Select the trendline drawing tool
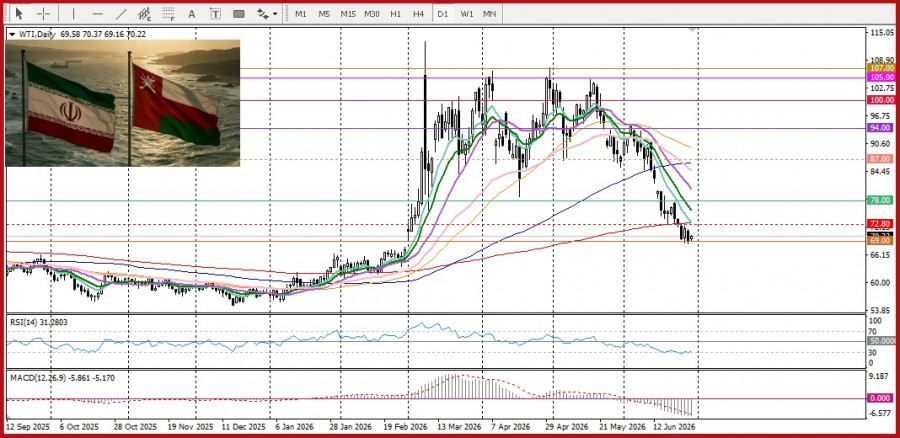The width and height of the screenshot is (900, 438). [x=121, y=14]
